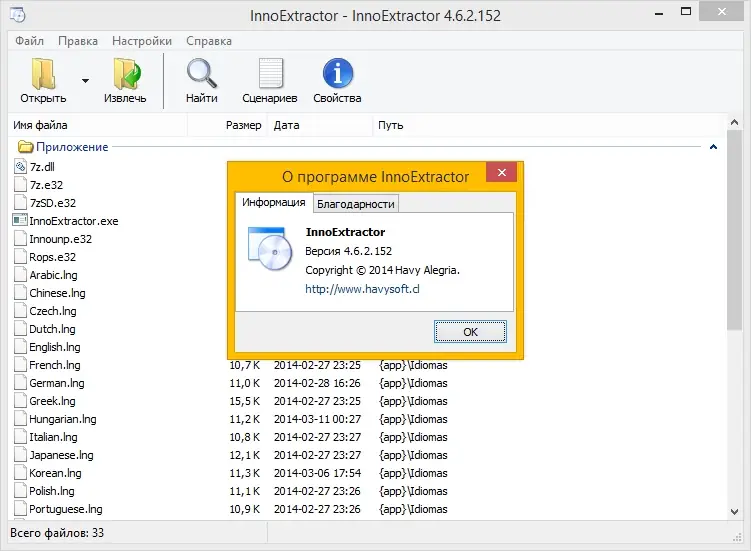Select the Информация tab
751x551 pixels.
coord(273,202)
